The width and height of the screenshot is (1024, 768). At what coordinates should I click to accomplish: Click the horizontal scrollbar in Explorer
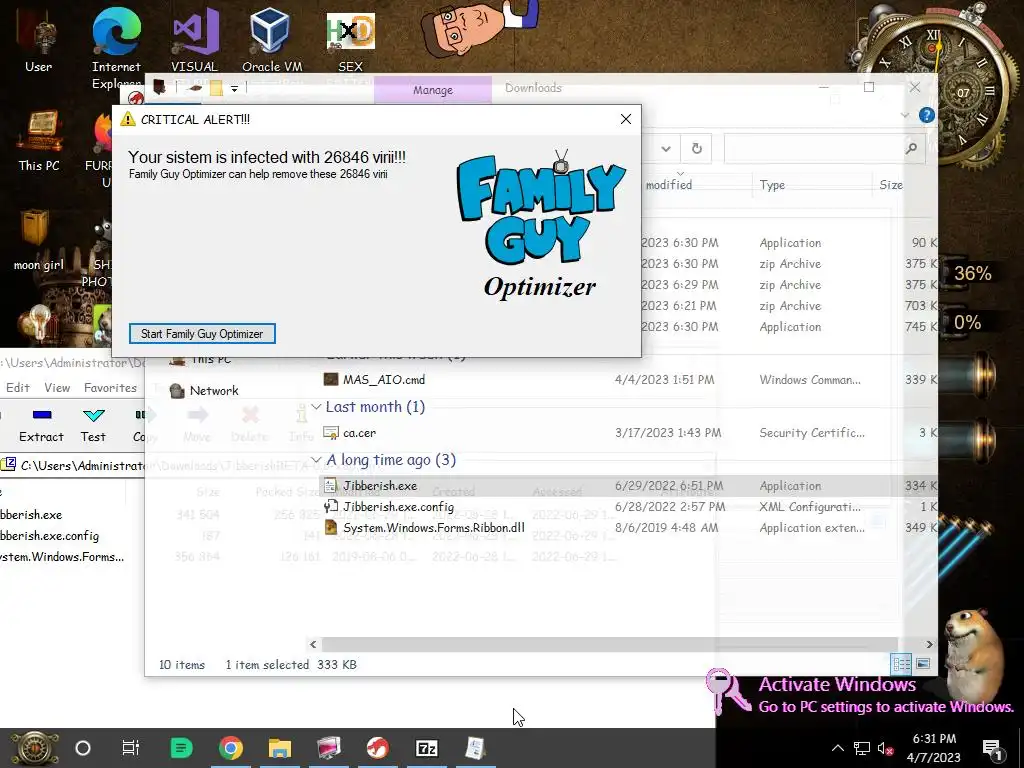[x=609, y=644]
